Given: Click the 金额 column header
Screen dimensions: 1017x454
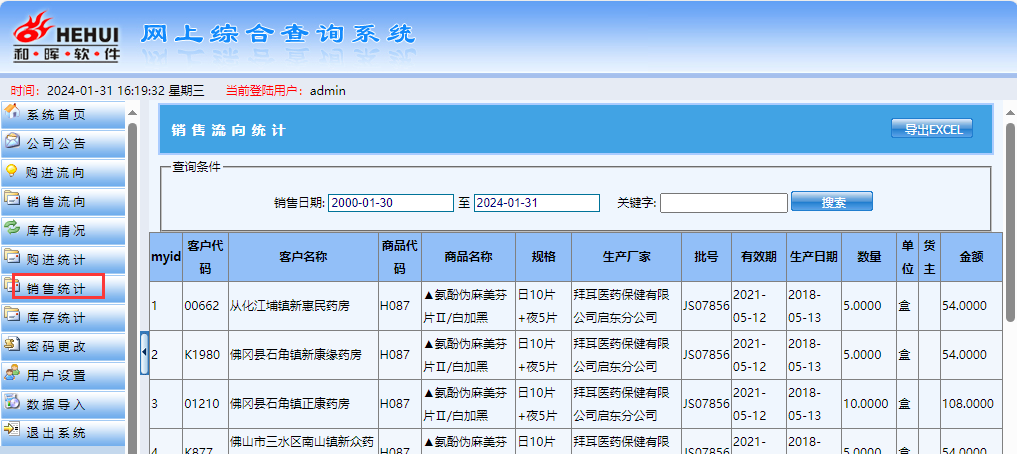Looking at the screenshot, I should pyautogui.click(x=971, y=257).
